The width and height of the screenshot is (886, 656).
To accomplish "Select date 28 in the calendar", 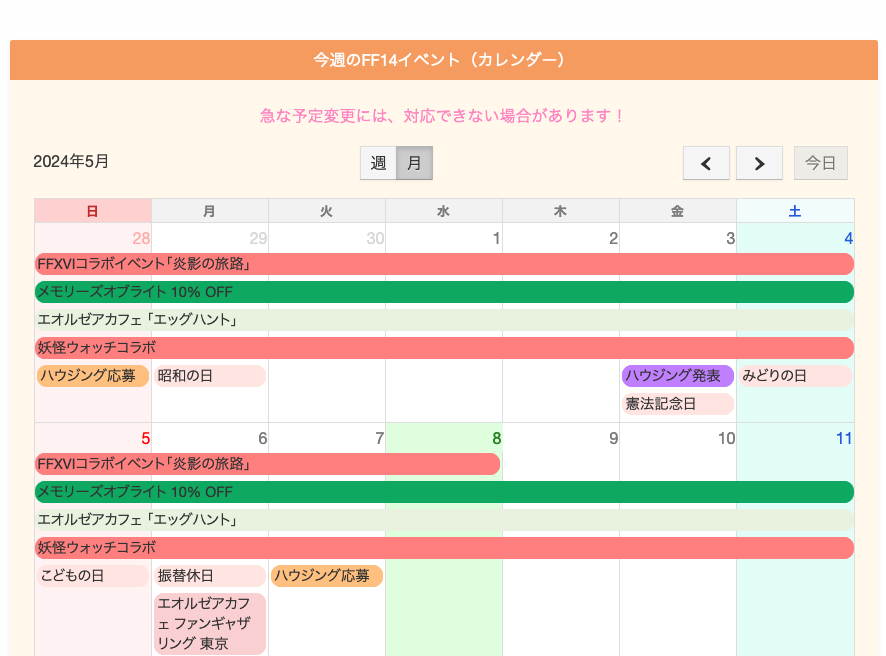I will [x=141, y=238].
